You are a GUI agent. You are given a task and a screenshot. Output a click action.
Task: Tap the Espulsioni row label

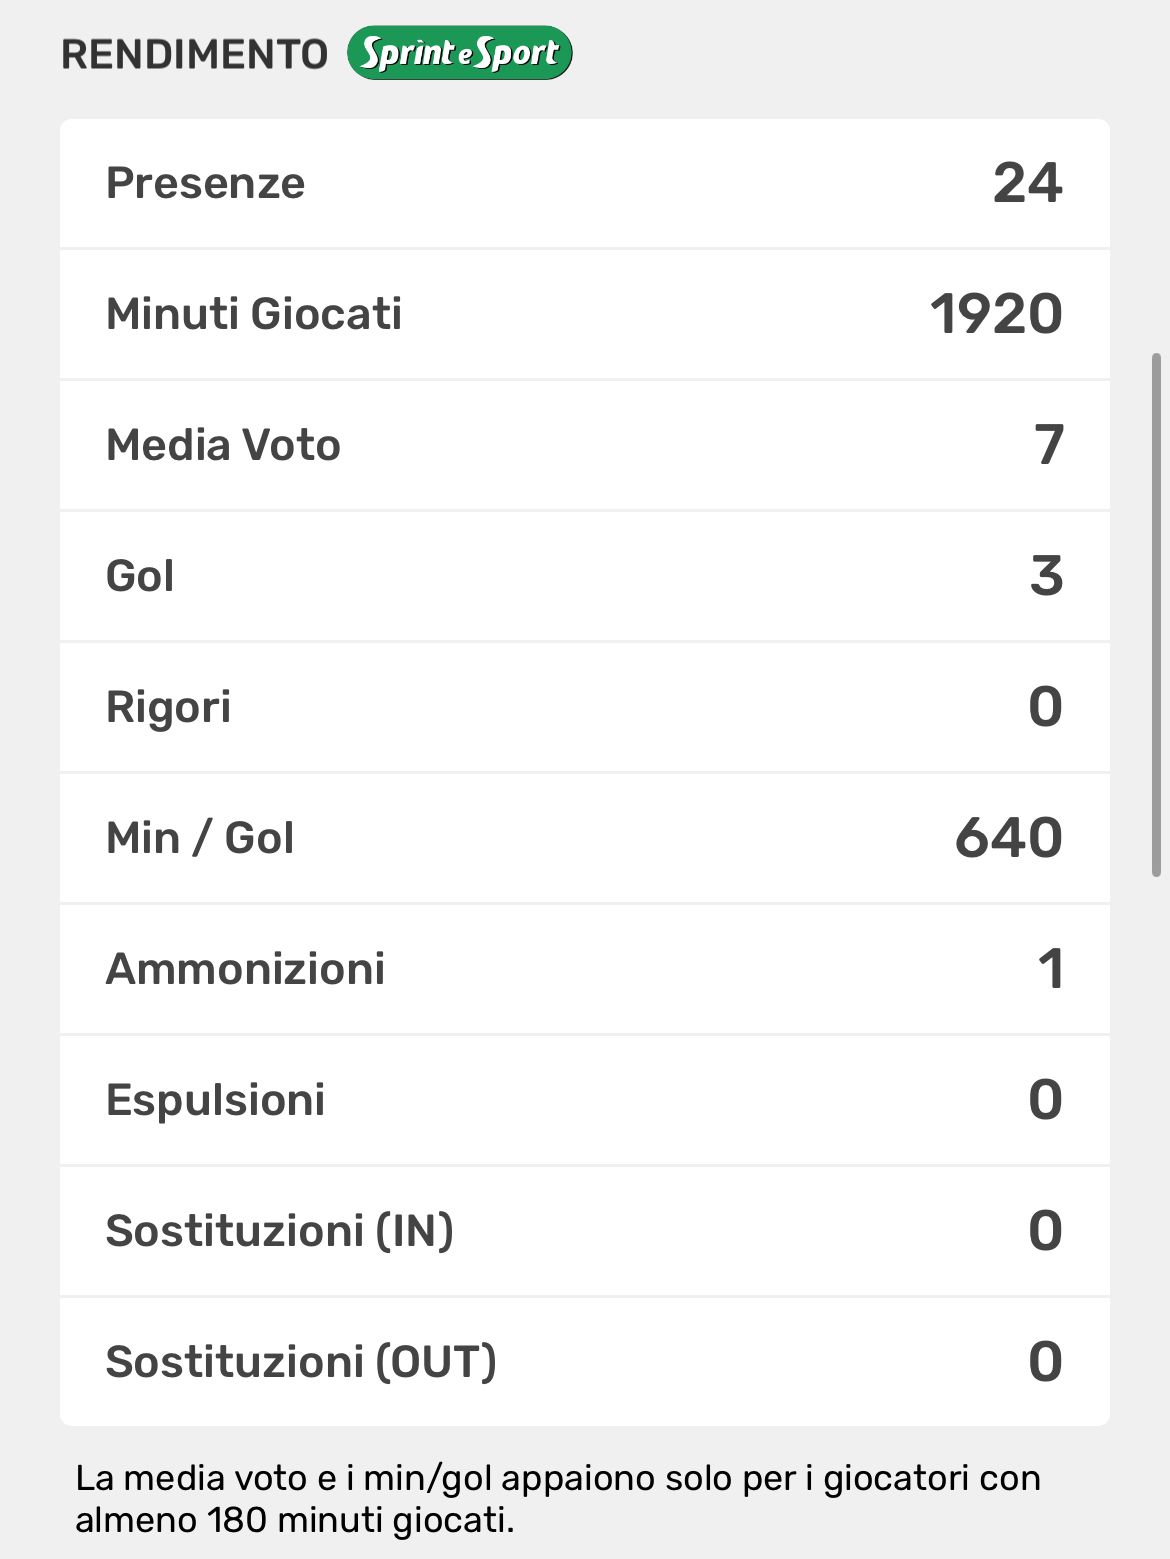pyautogui.click(x=215, y=1100)
